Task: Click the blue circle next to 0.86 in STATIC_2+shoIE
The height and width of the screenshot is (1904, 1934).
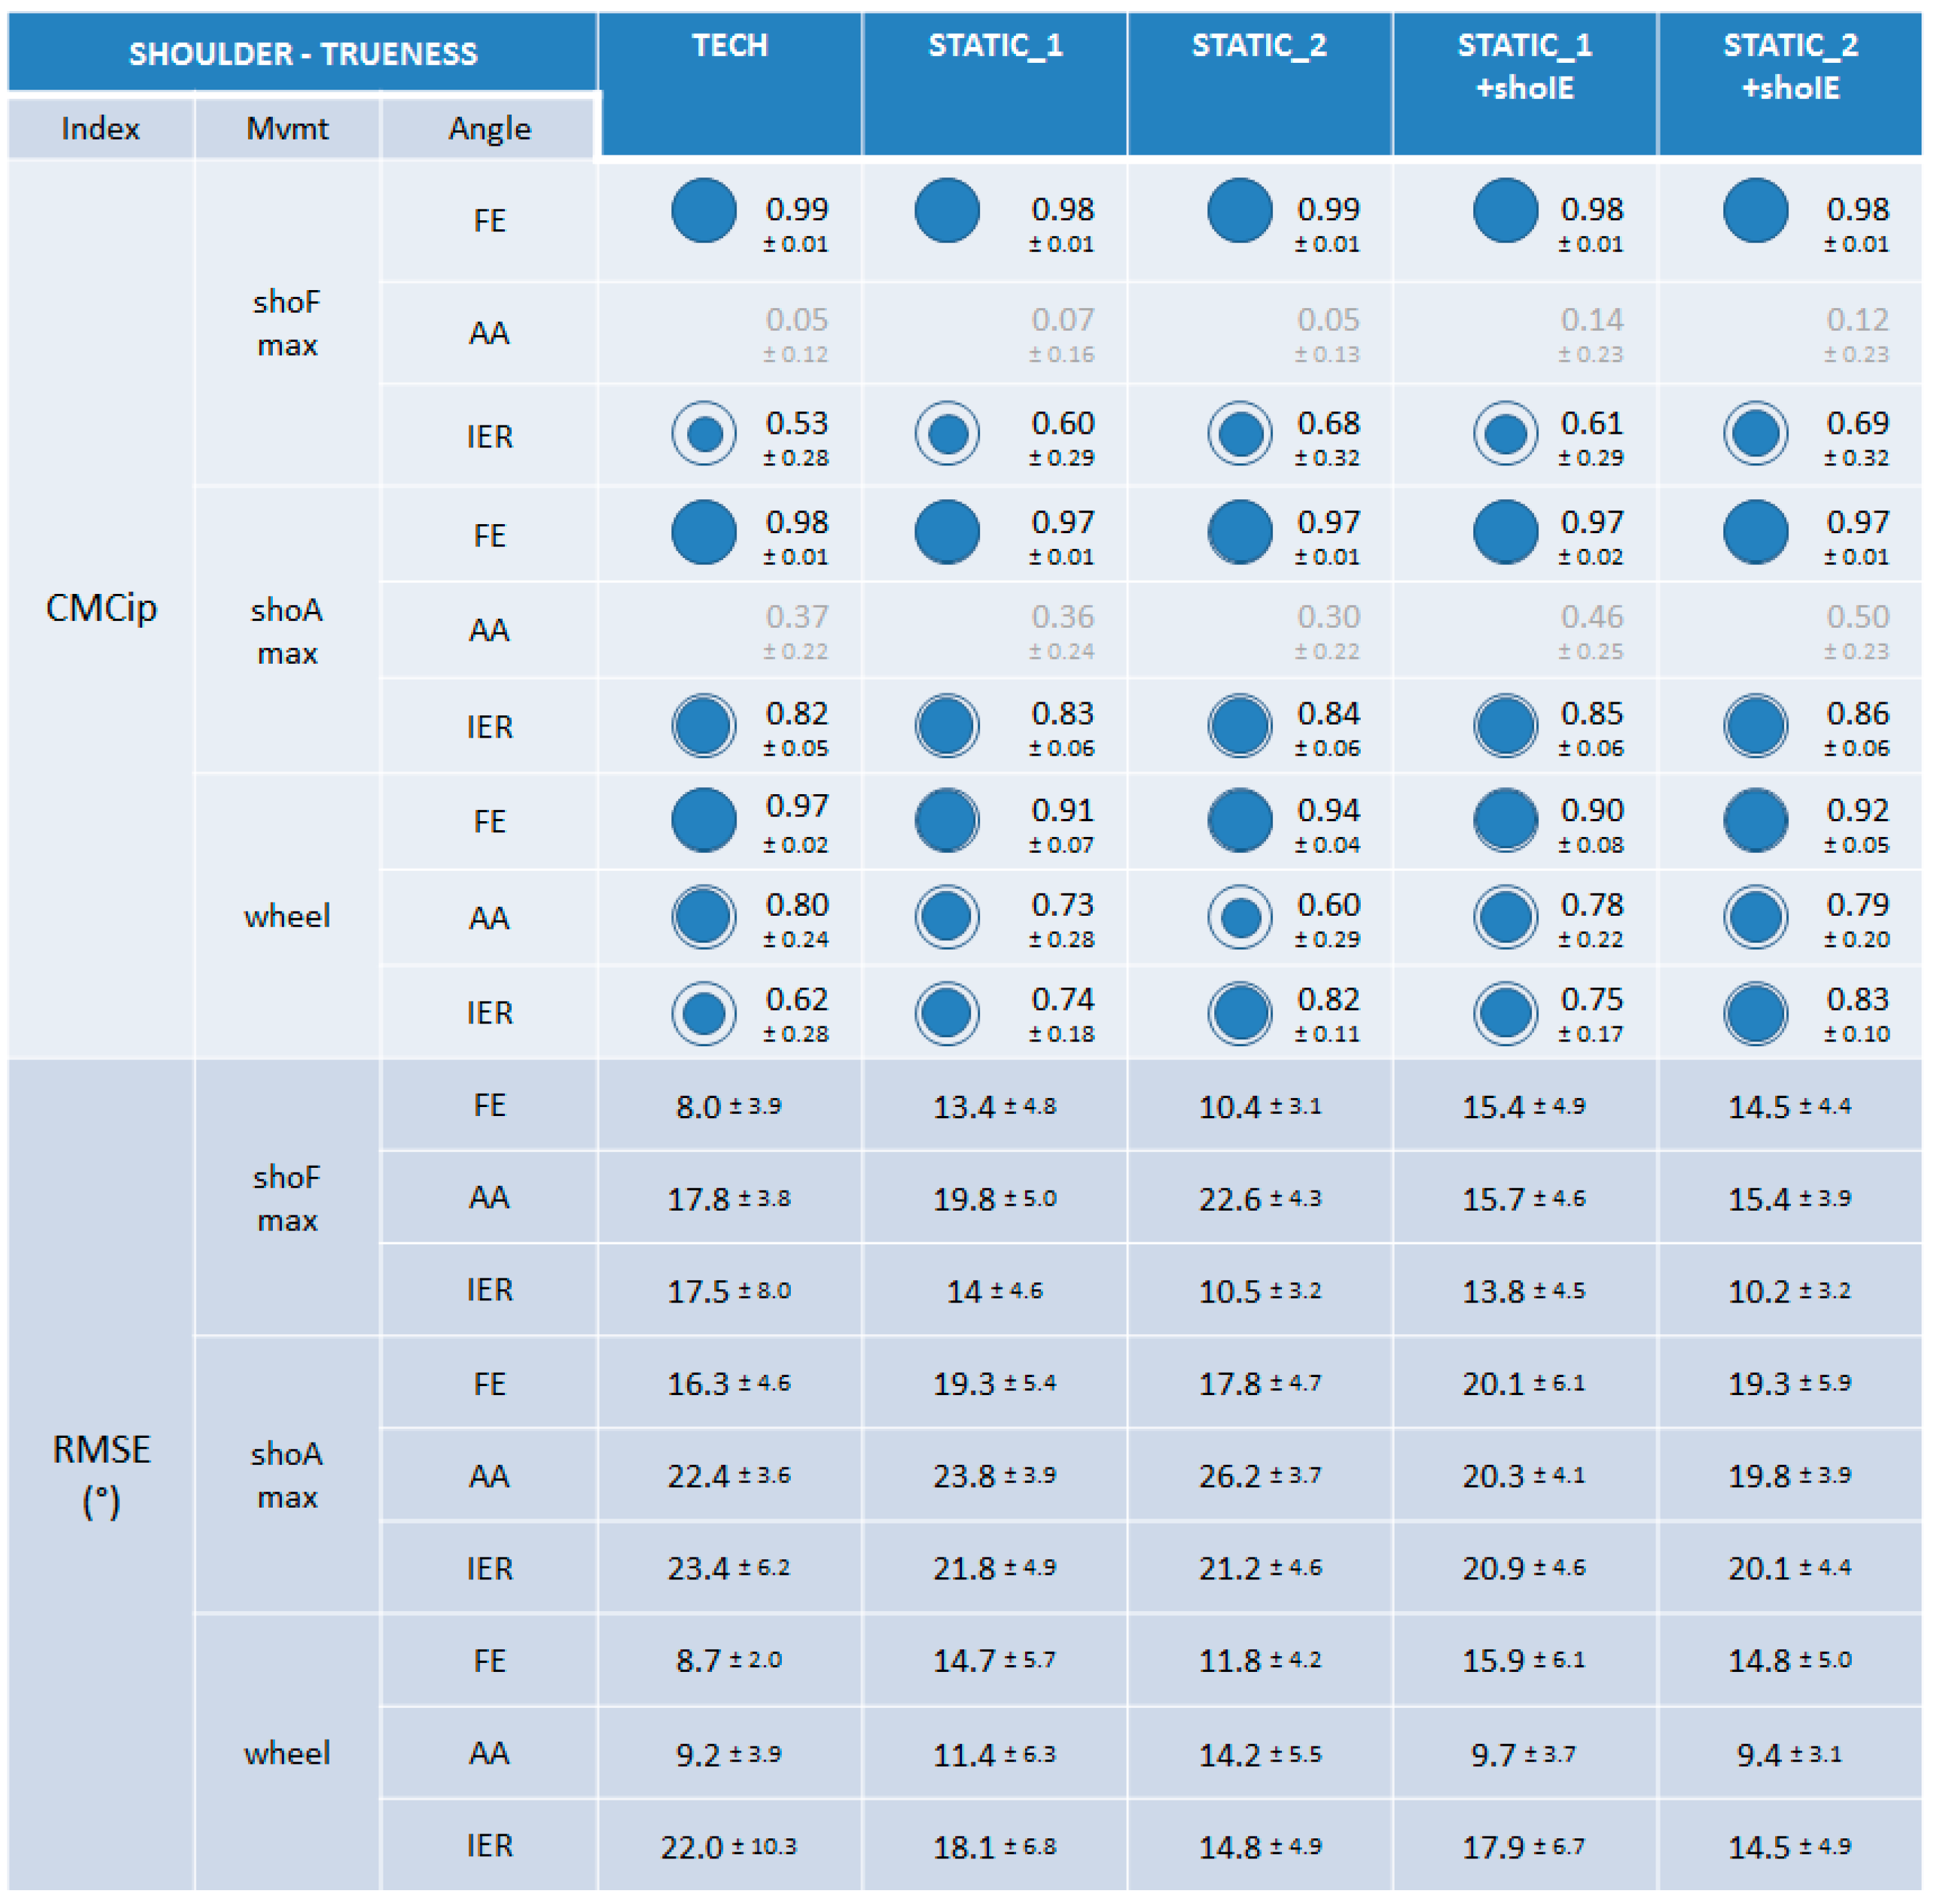Action: coord(1755,725)
